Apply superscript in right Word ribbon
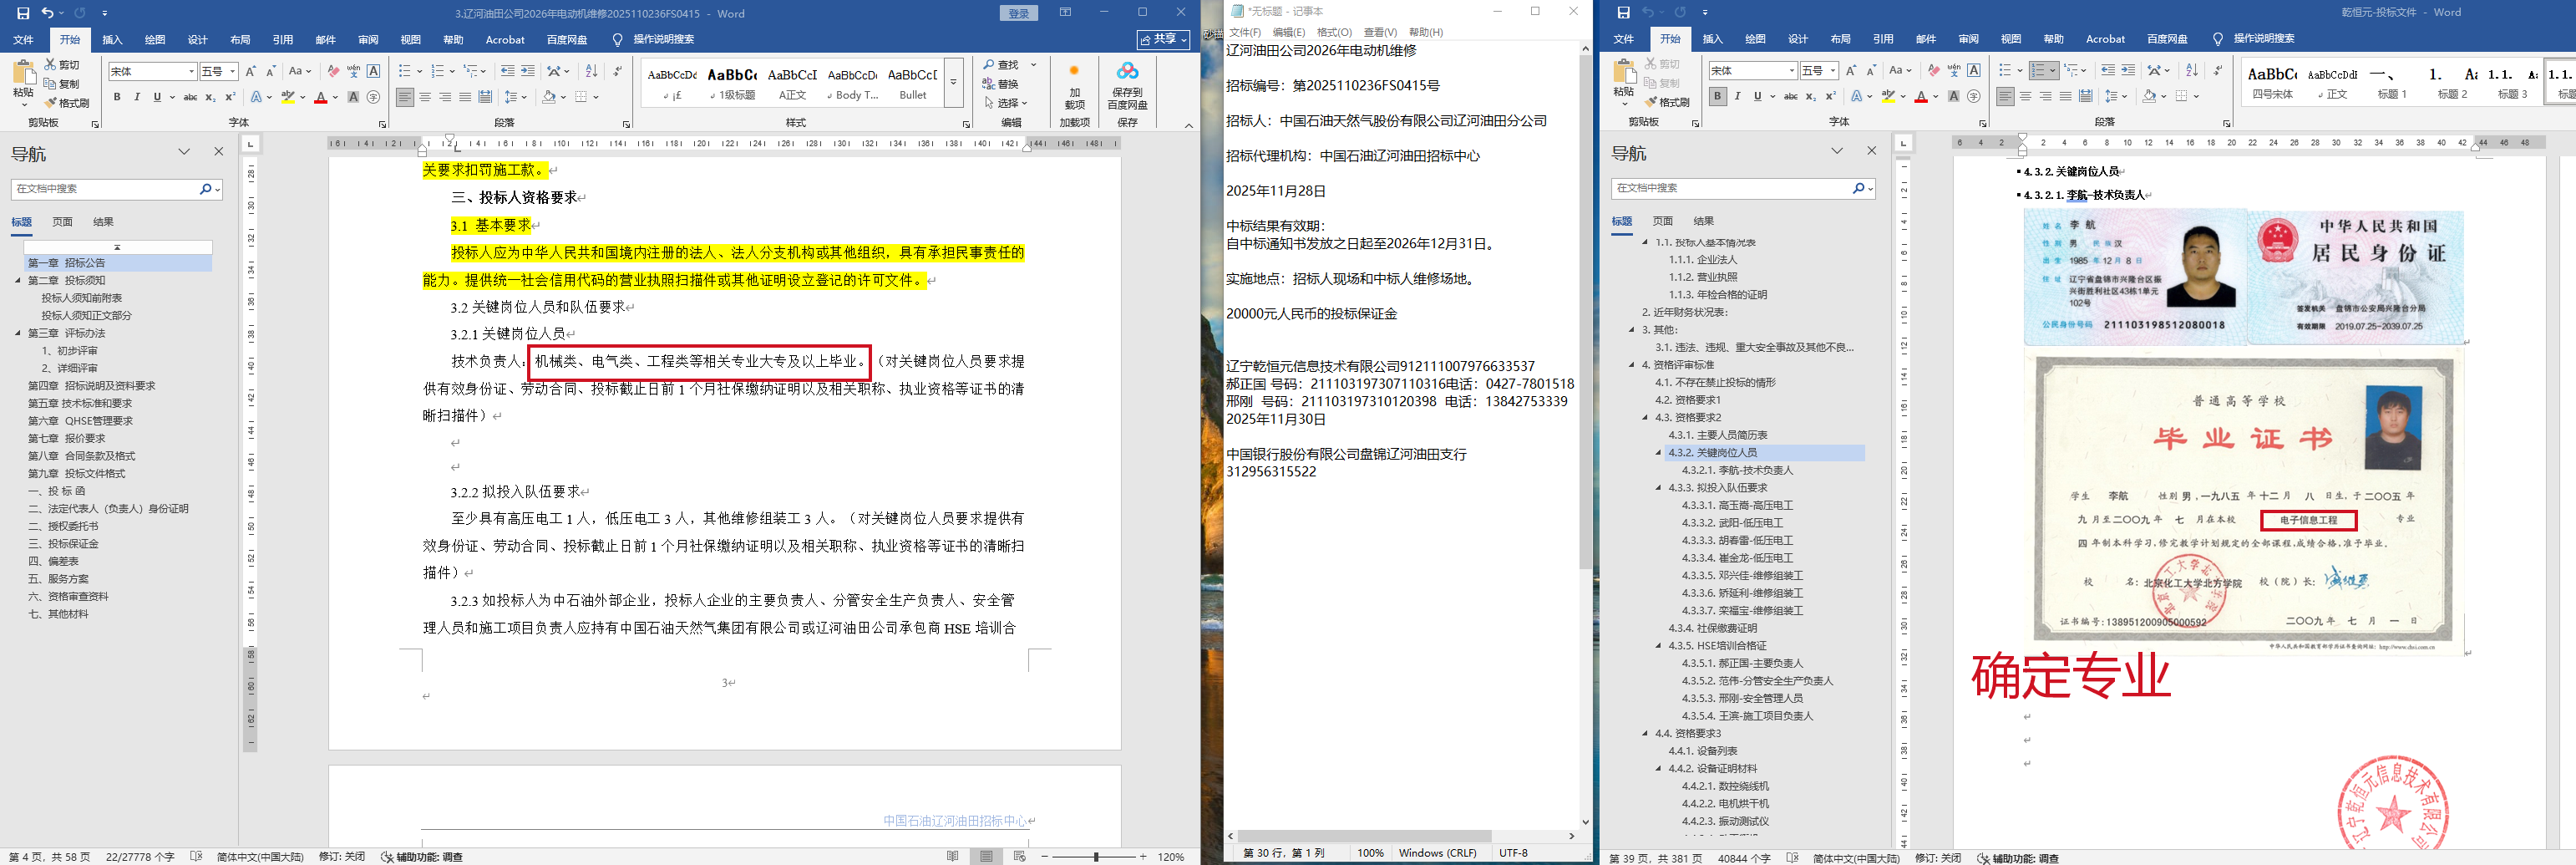 (x=1830, y=96)
